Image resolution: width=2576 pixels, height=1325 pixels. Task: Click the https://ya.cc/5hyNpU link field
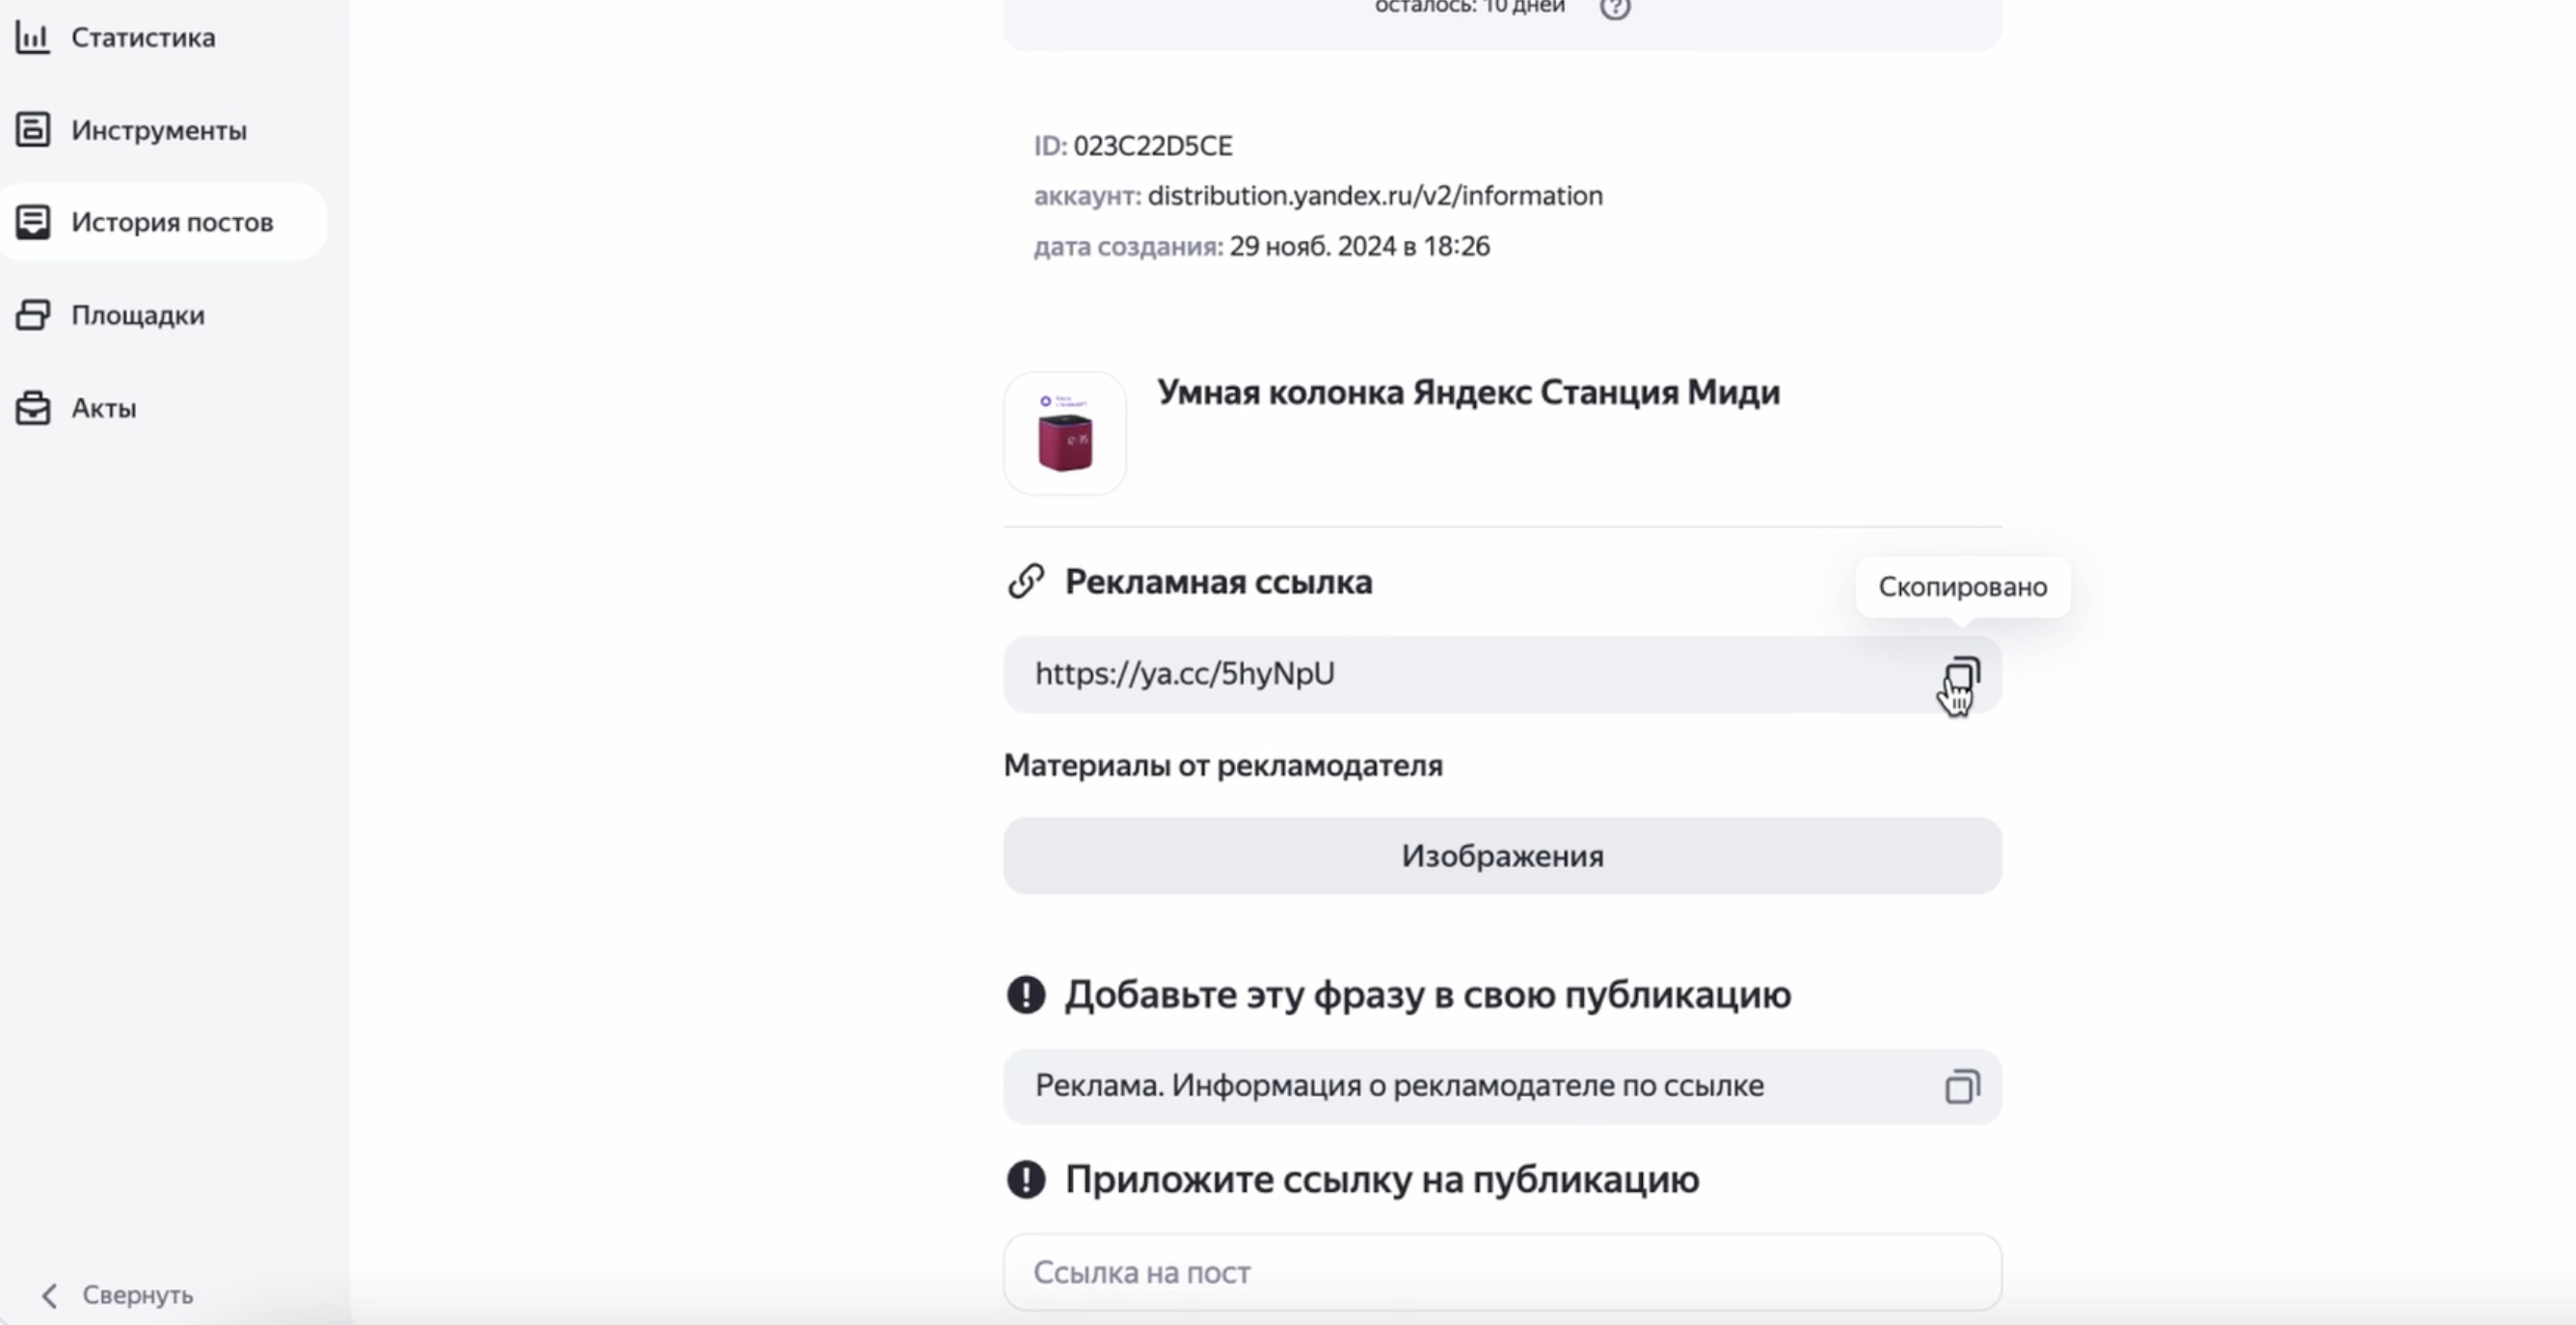point(1184,675)
